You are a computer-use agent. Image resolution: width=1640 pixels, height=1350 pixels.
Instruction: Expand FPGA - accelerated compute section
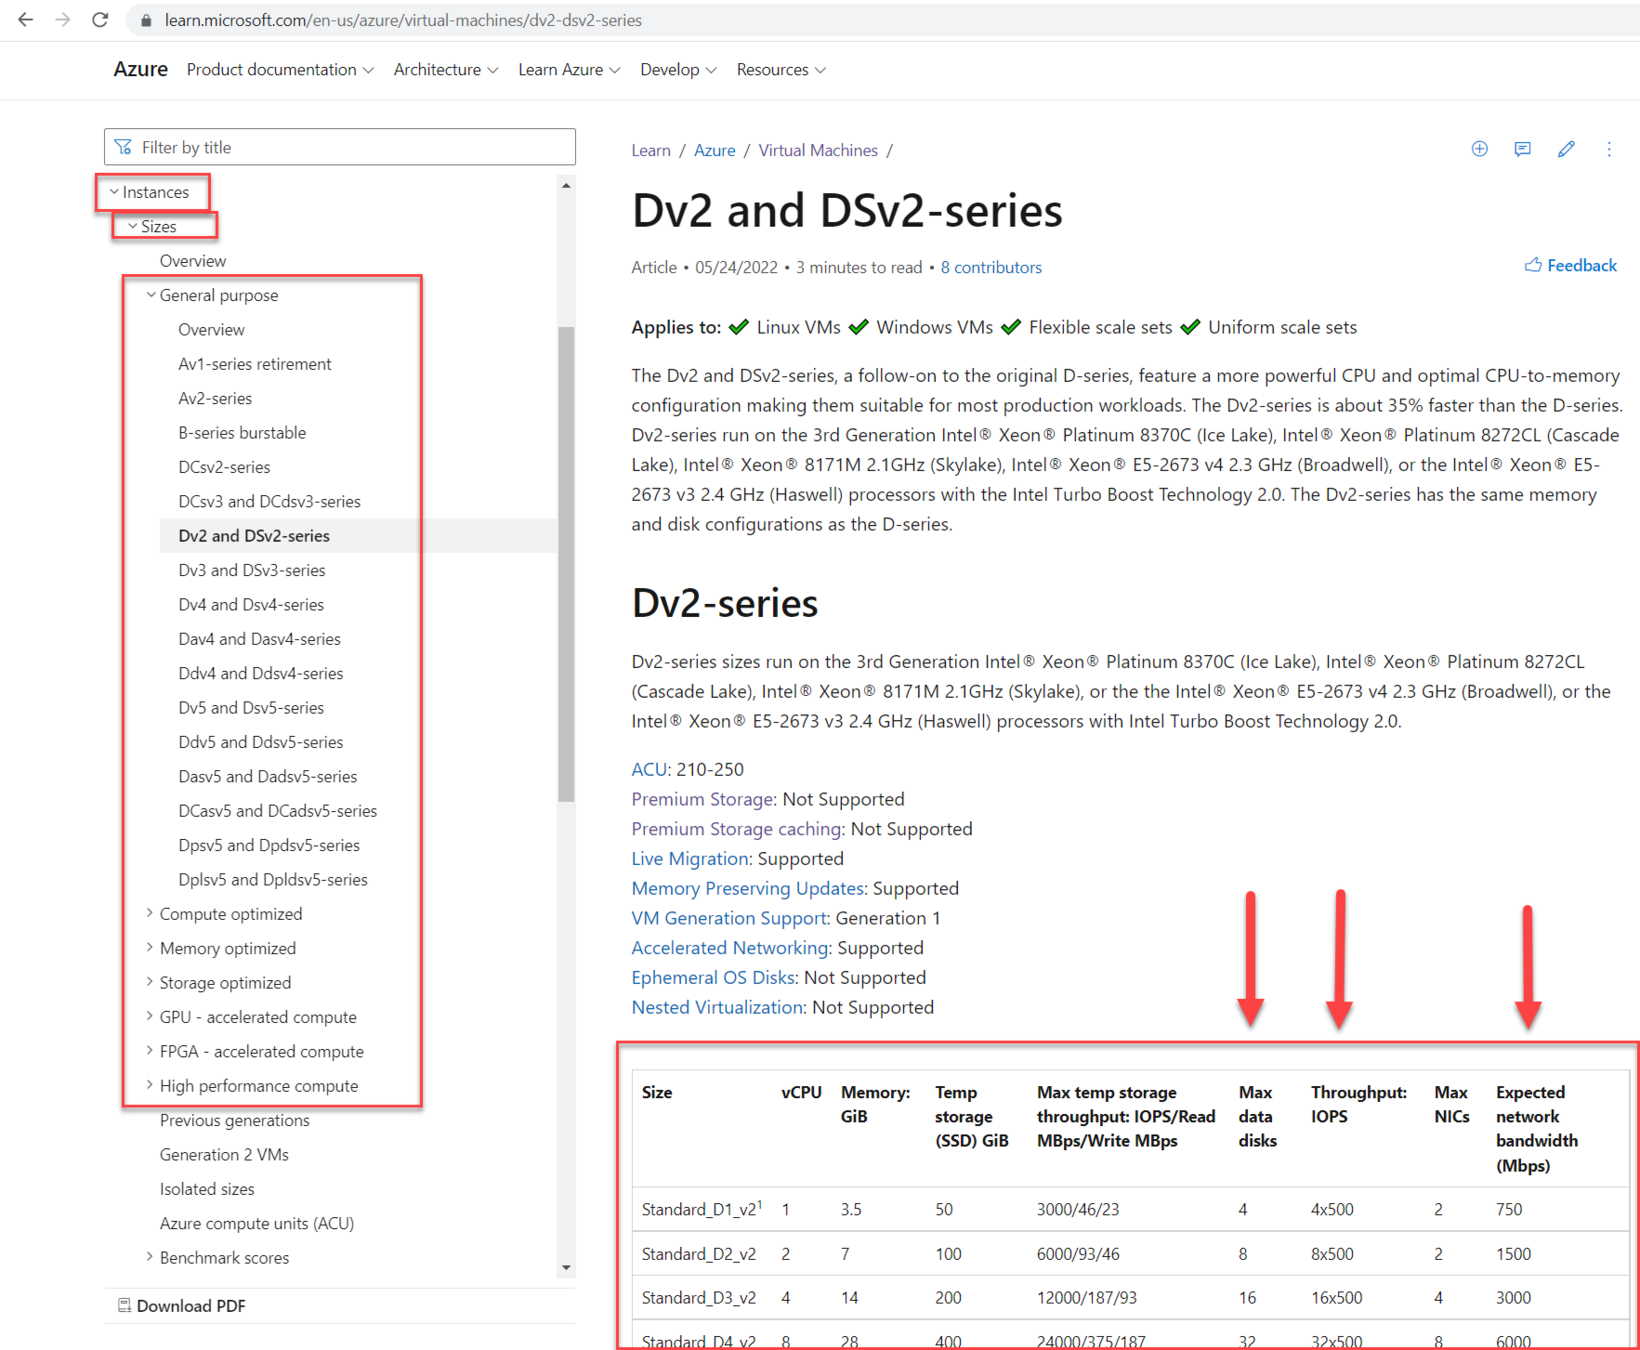click(150, 1050)
